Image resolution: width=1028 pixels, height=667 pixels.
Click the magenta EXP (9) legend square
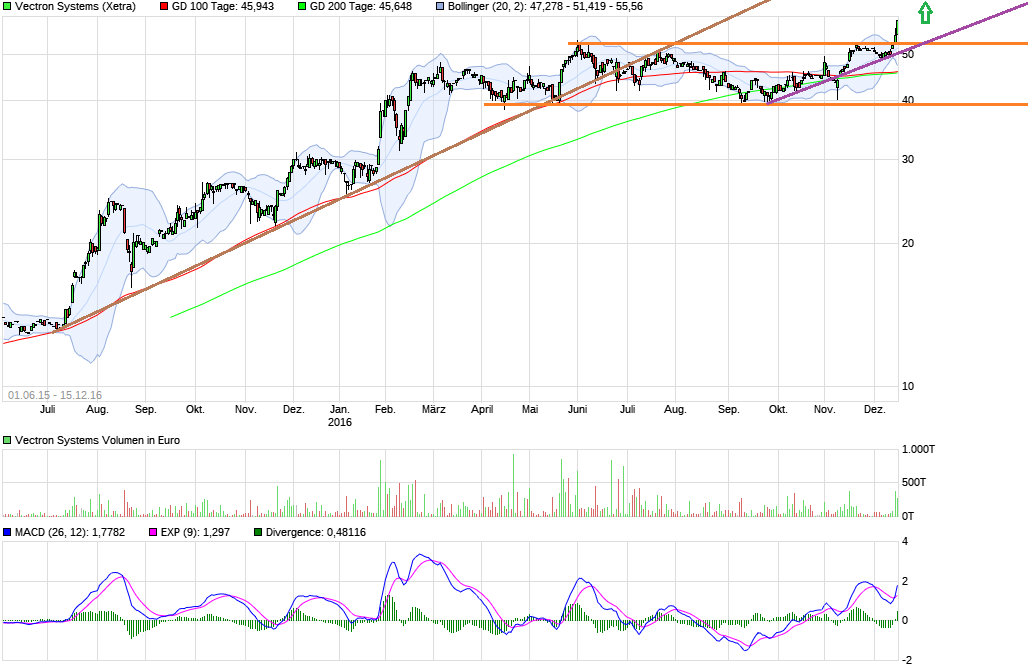click(153, 532)
